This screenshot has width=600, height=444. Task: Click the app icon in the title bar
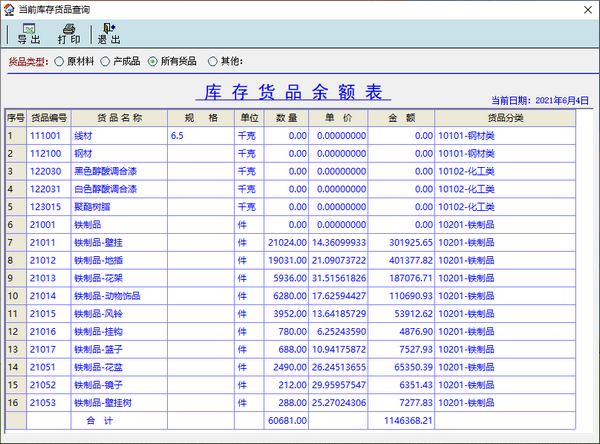(10, 9)
